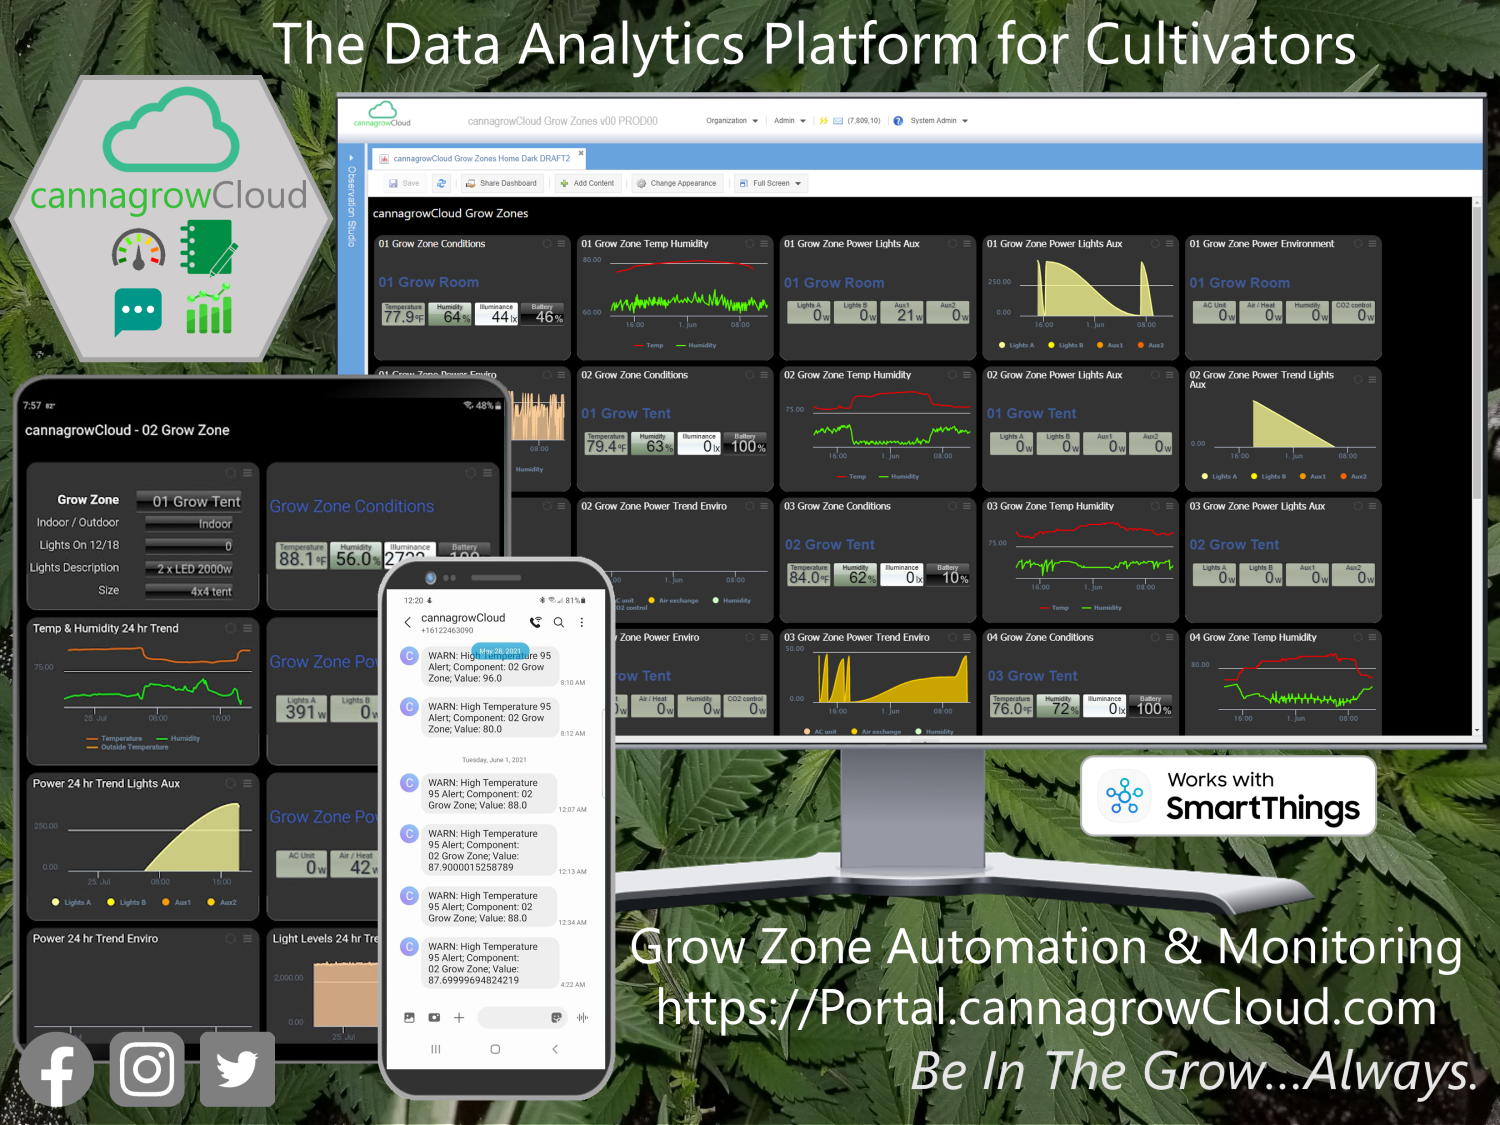The image size is (1500, 1125).
Task: Open the help question mark icon
Action: (898, 121)
